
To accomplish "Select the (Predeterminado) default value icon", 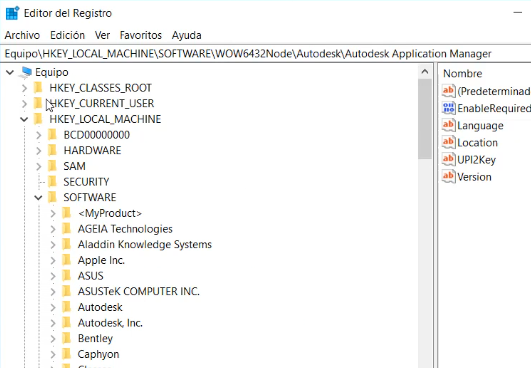I will (x=448, y=91).
